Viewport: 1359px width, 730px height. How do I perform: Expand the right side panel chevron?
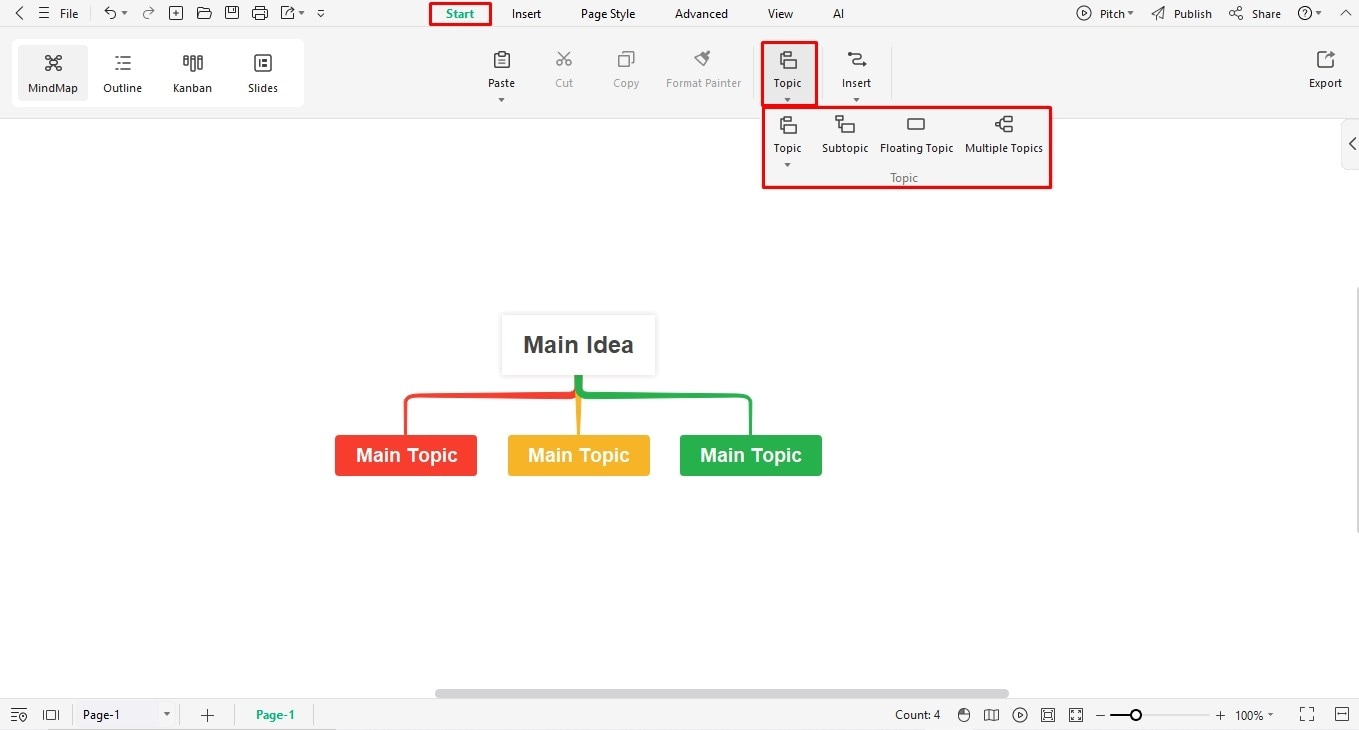click(1352, 144)
